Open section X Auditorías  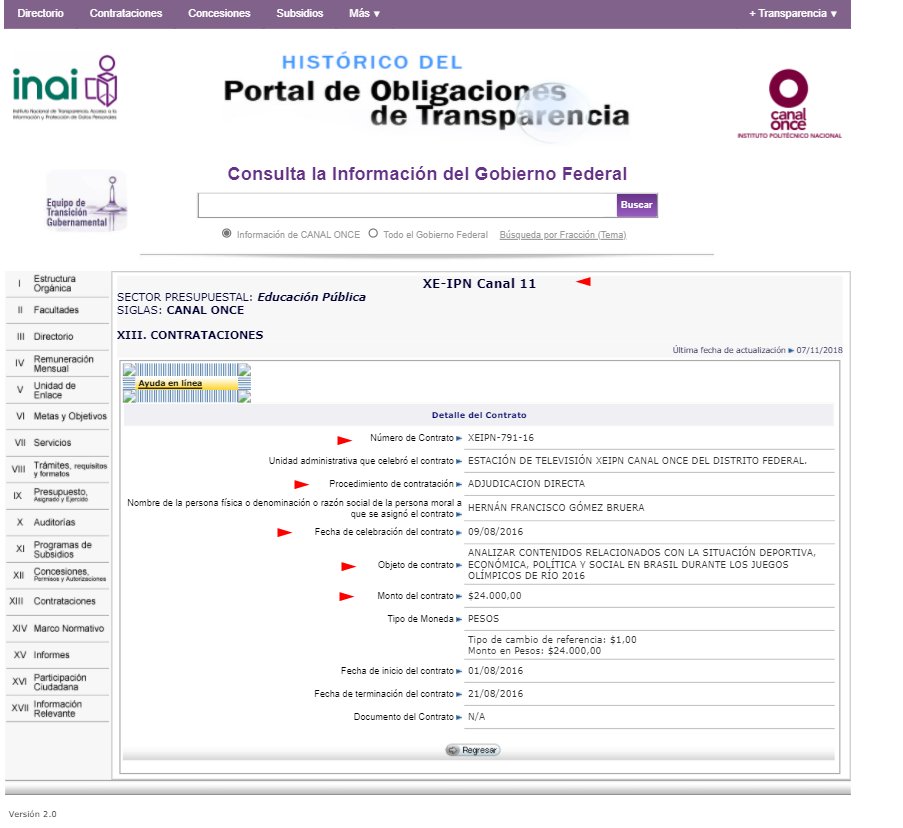57,522
